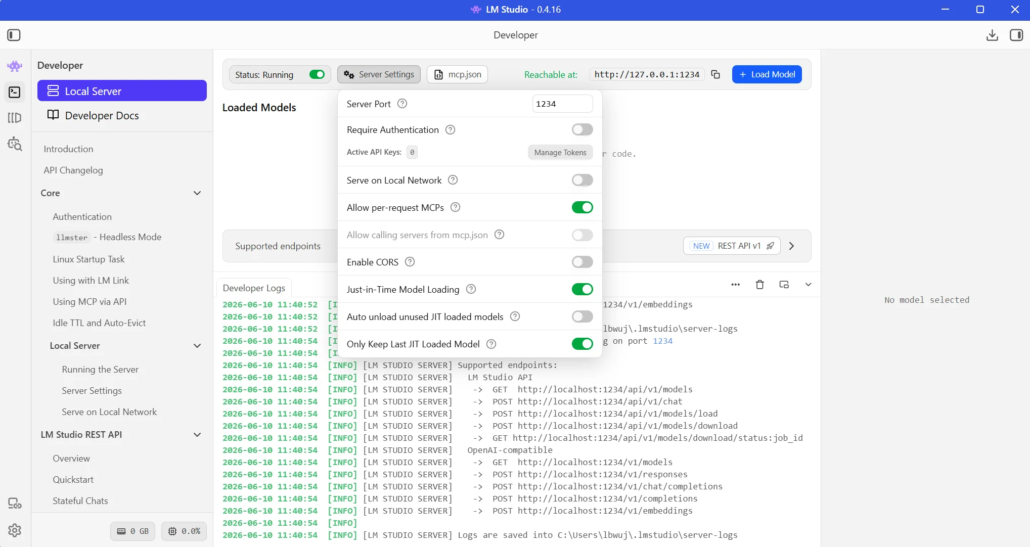This screenshot has width=1030, height=547.
Task: Pop out the Developer Logs window icon
Action: [784, 285]
